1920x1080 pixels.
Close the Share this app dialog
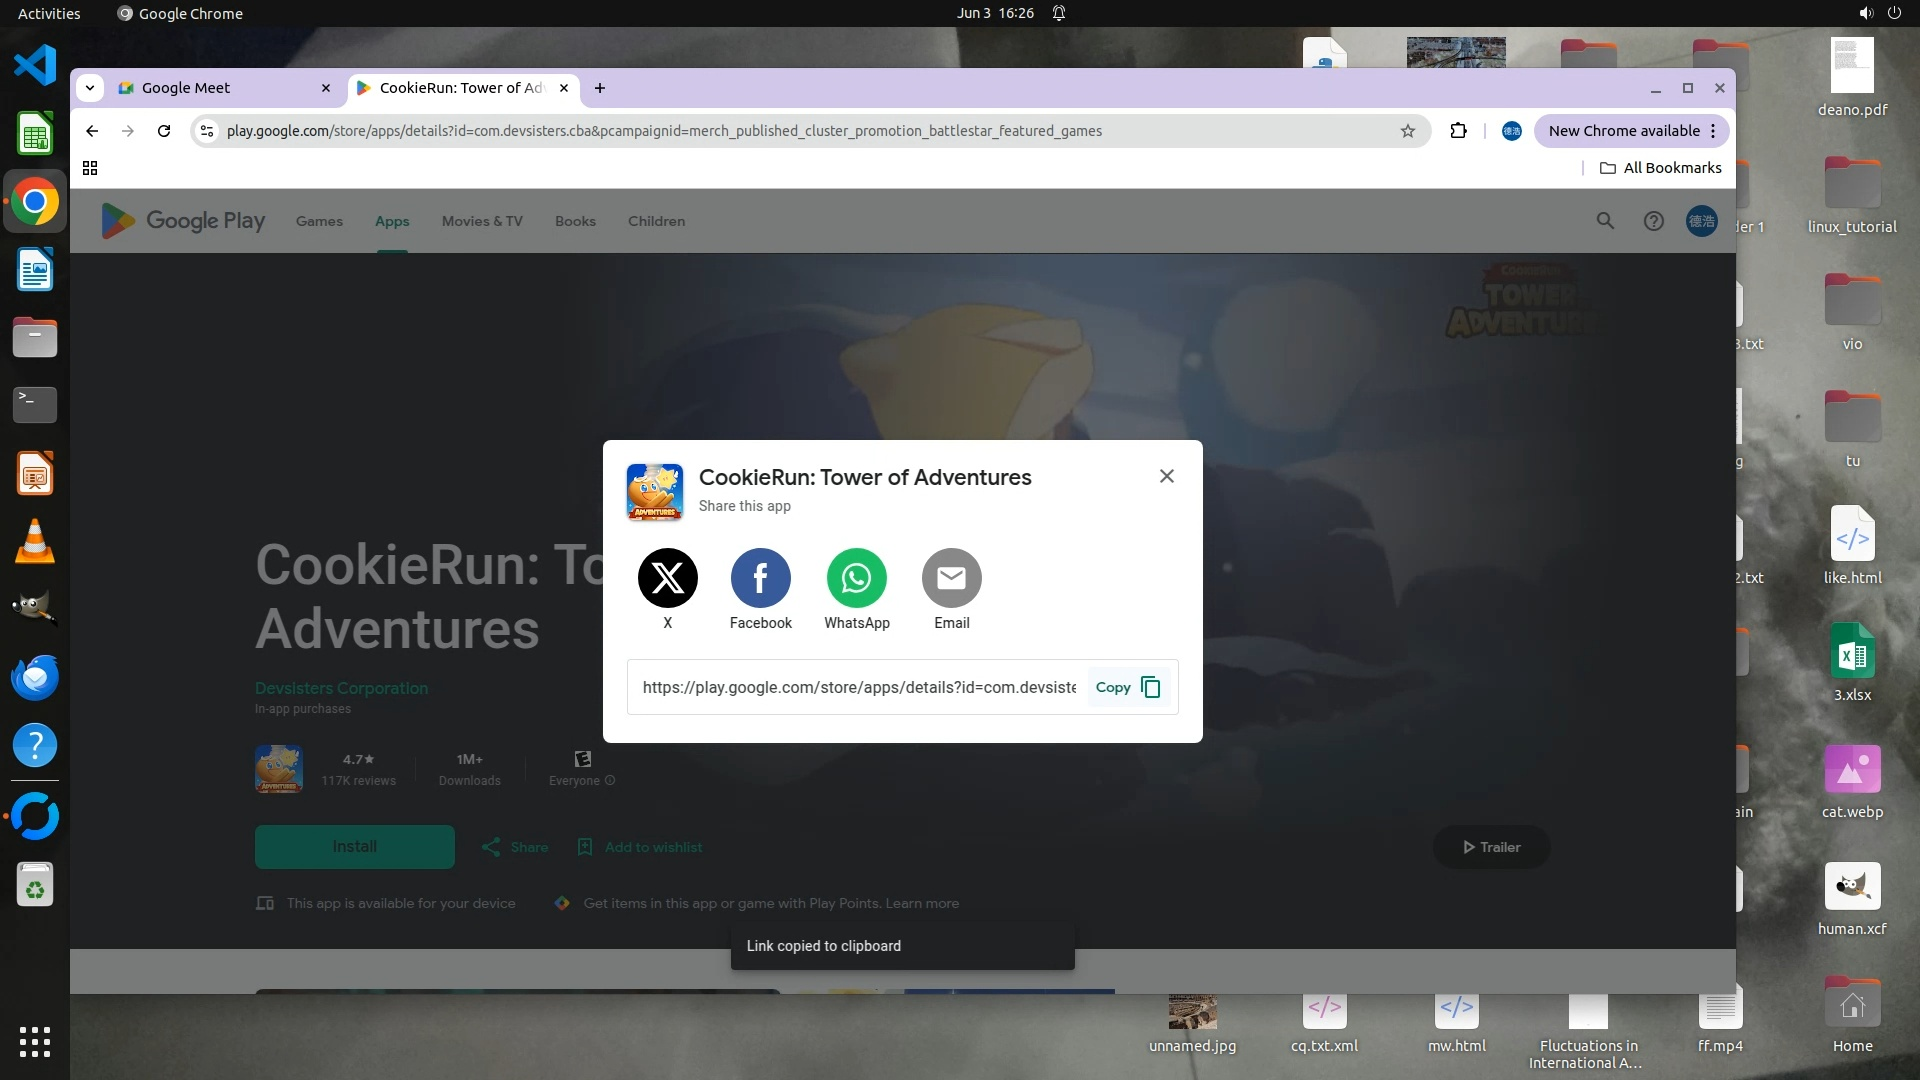[1166, 476]
